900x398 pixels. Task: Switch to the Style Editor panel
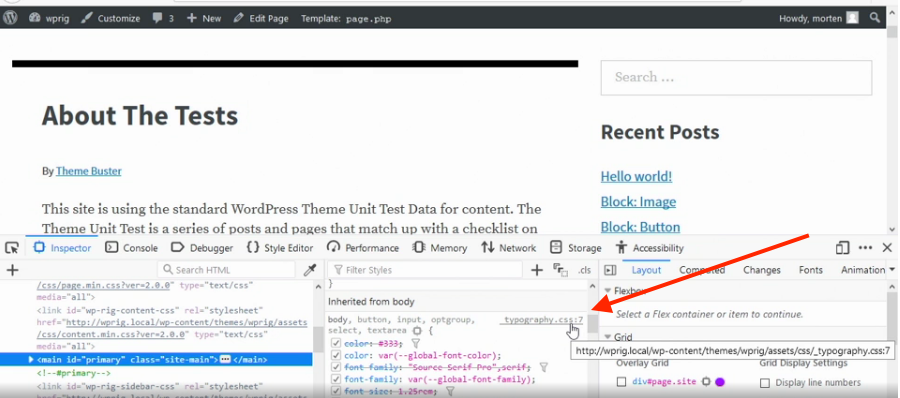coord(280,248)
